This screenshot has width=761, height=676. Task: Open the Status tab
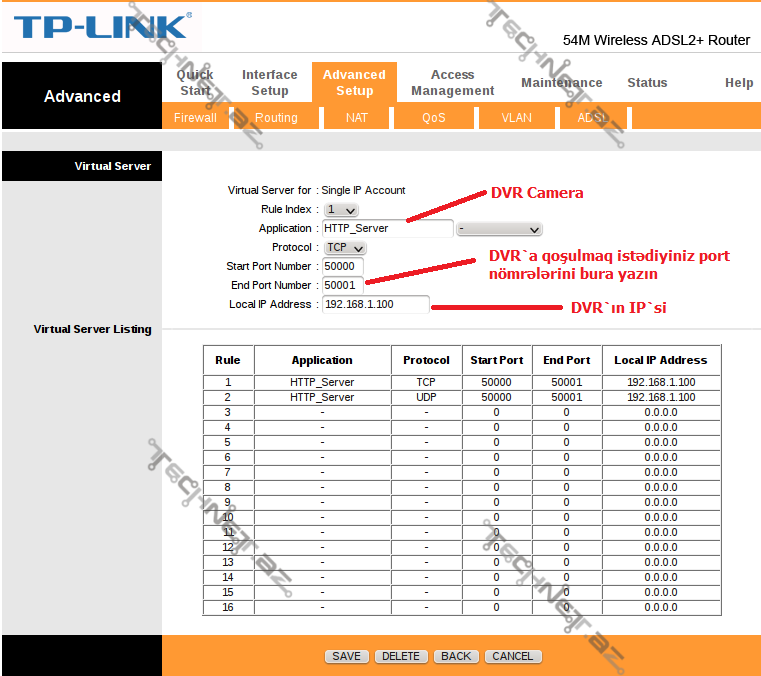pos(647,83)
